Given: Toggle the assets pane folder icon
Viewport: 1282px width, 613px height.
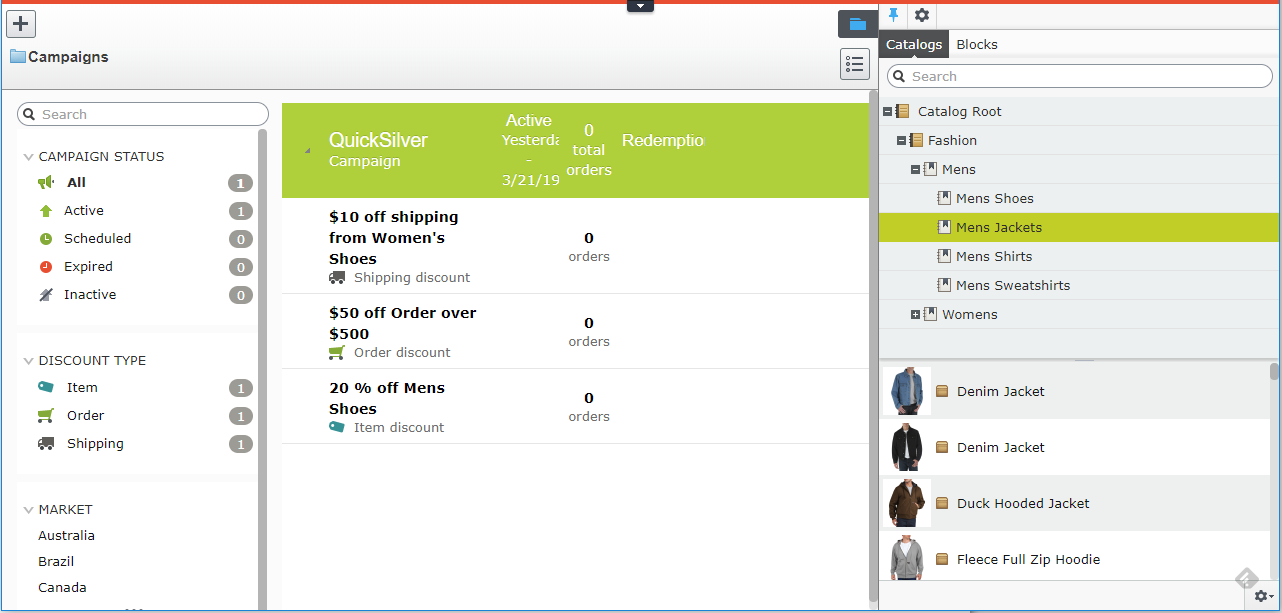Looking at the screenshot, I should [856, 24].
